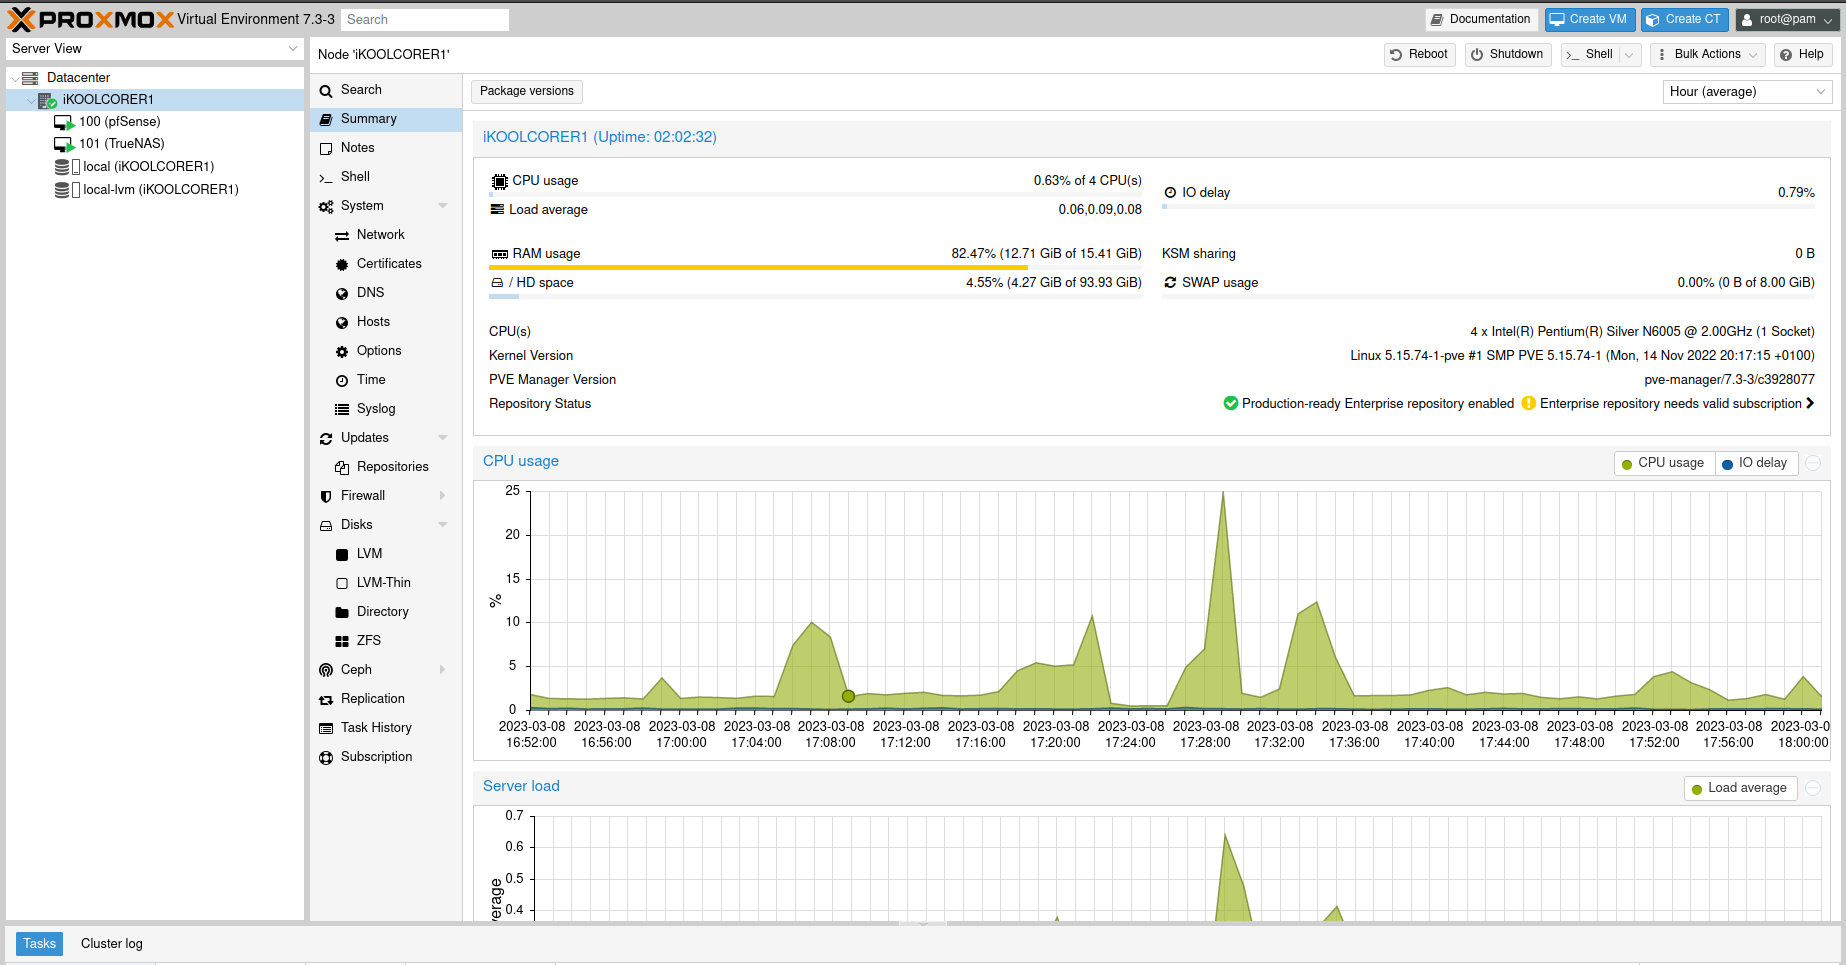
Task: Click the Options gear icon
Action: pyautogui.click(x=342, y=352)
